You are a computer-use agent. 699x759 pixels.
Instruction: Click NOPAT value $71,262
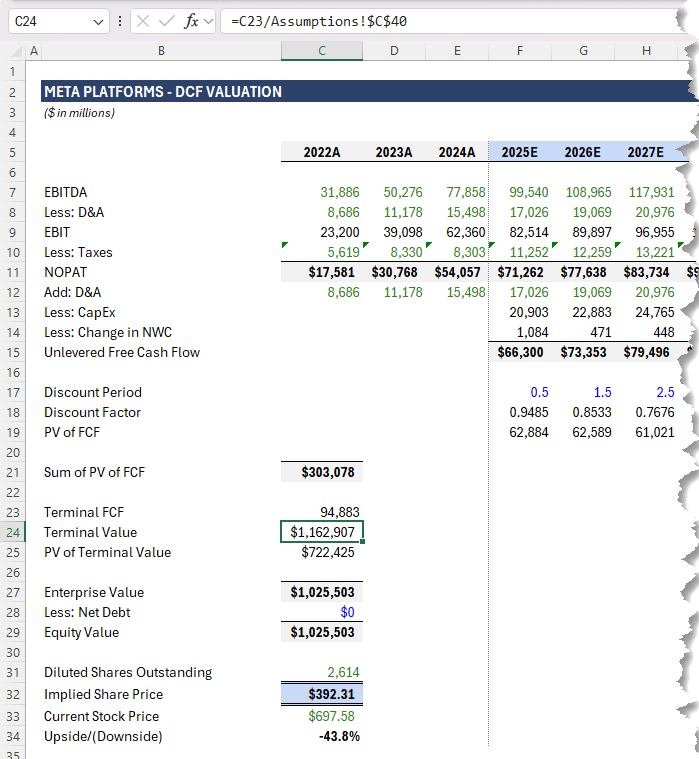[520, 272]
